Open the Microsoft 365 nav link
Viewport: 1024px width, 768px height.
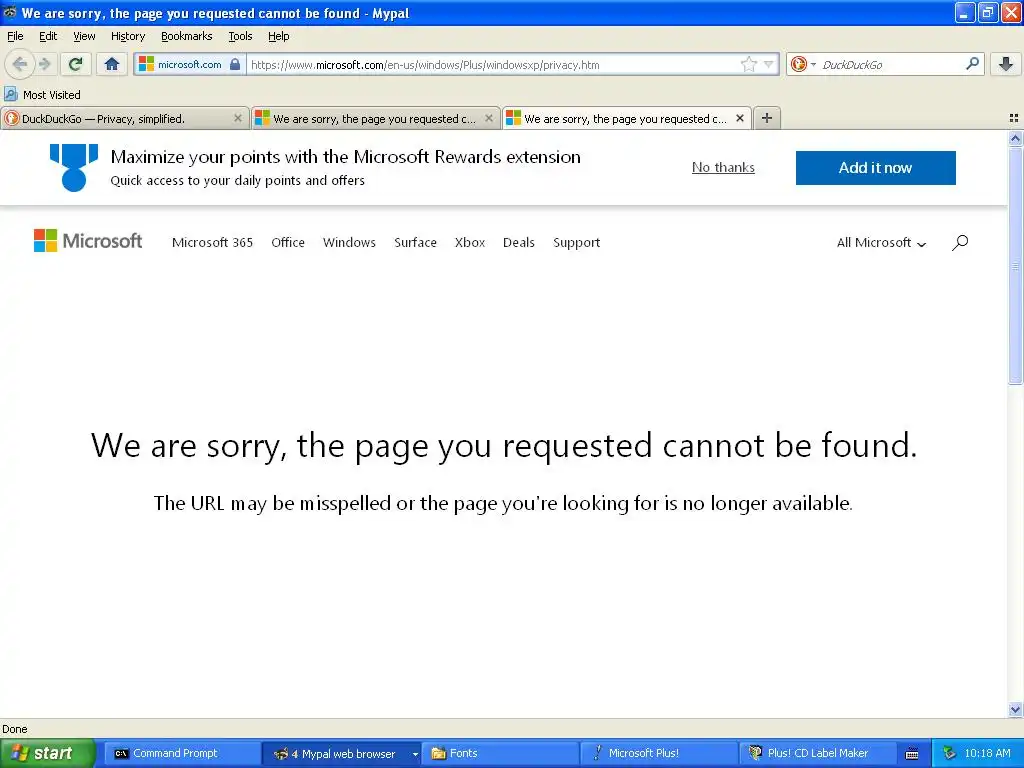coord(212,242)
